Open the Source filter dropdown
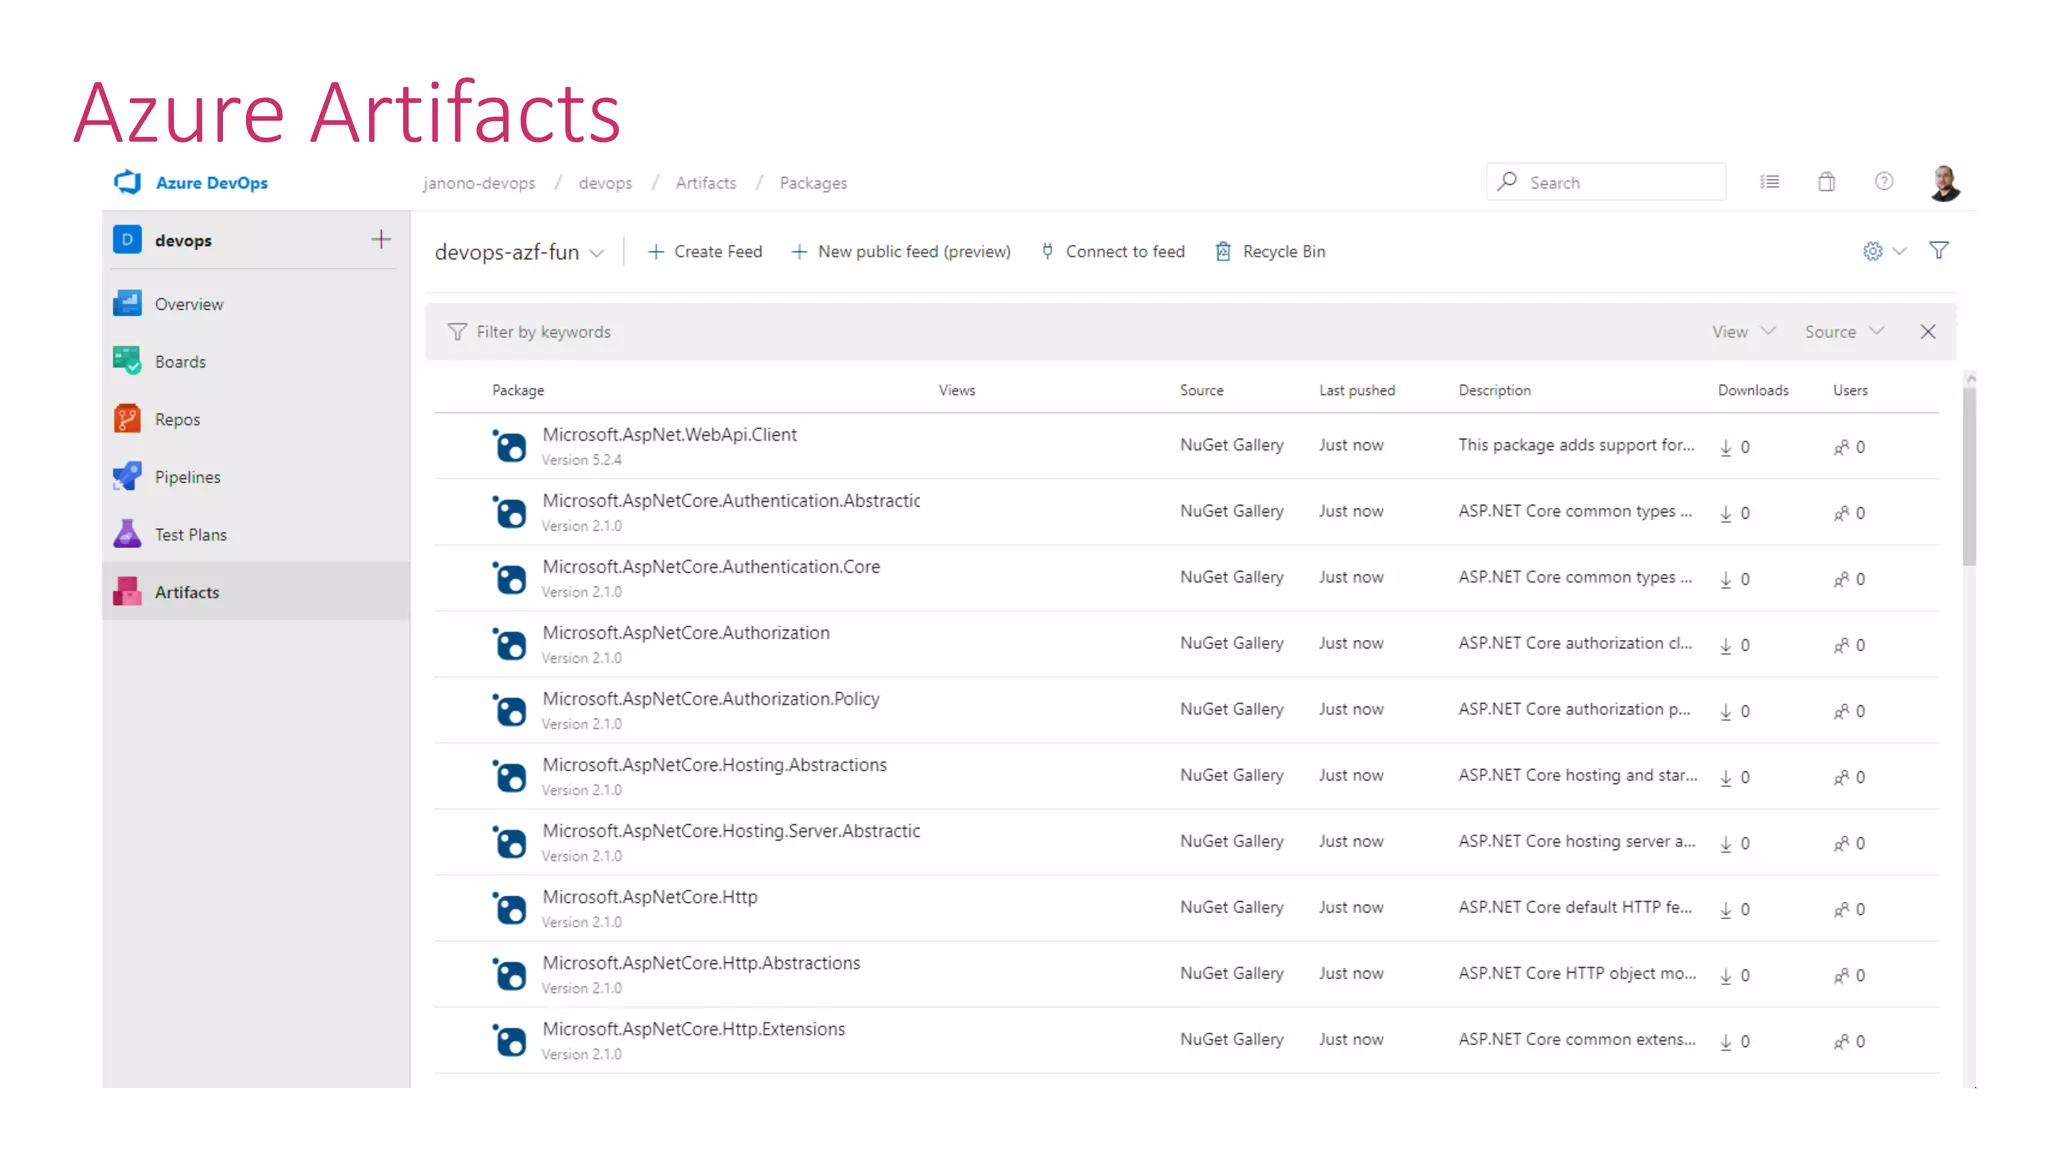Viewport: 2048px width, 1152px height. tap(1843, 332)
